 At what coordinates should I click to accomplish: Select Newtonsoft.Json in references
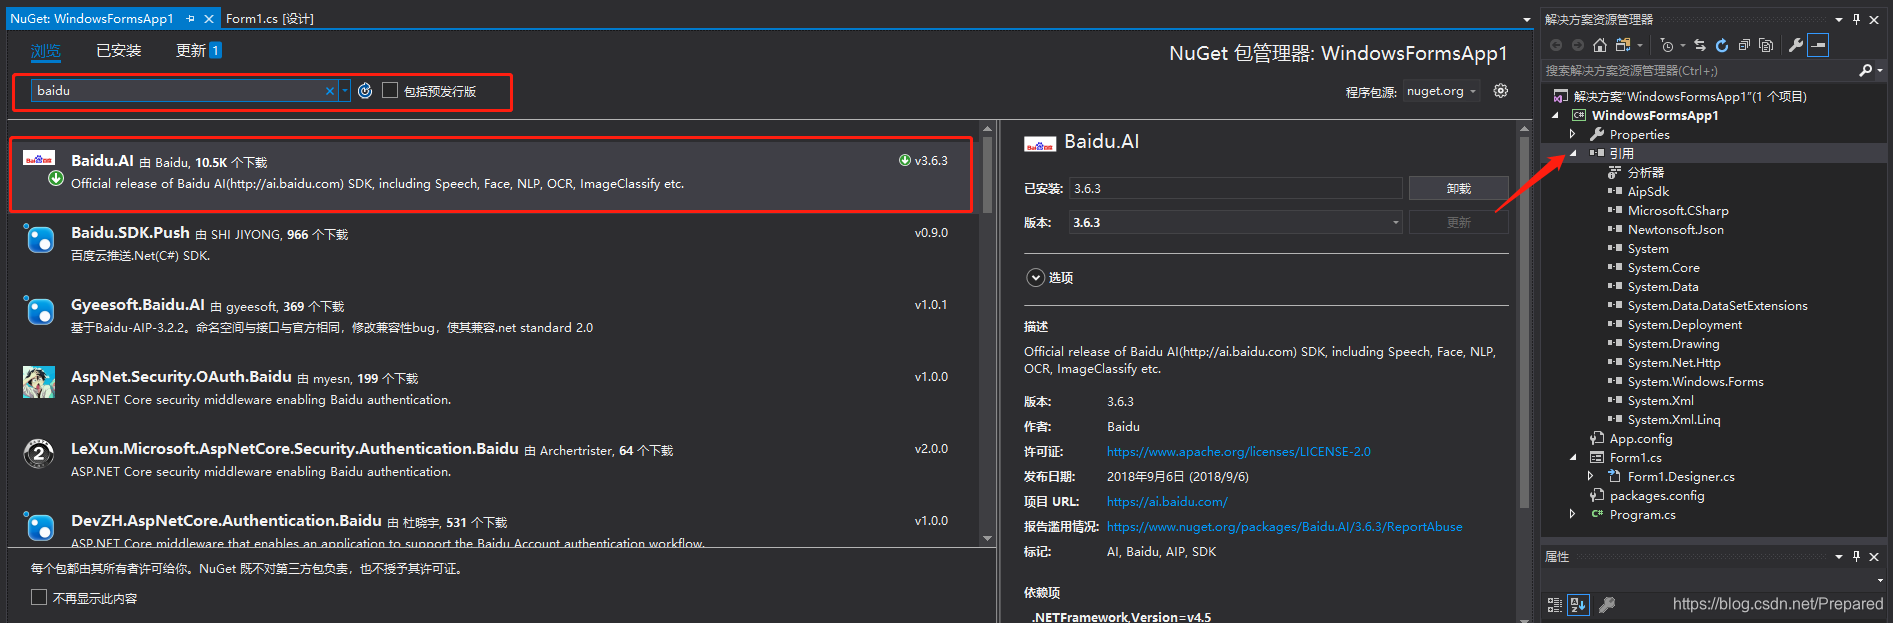(x=1675, y=230)
